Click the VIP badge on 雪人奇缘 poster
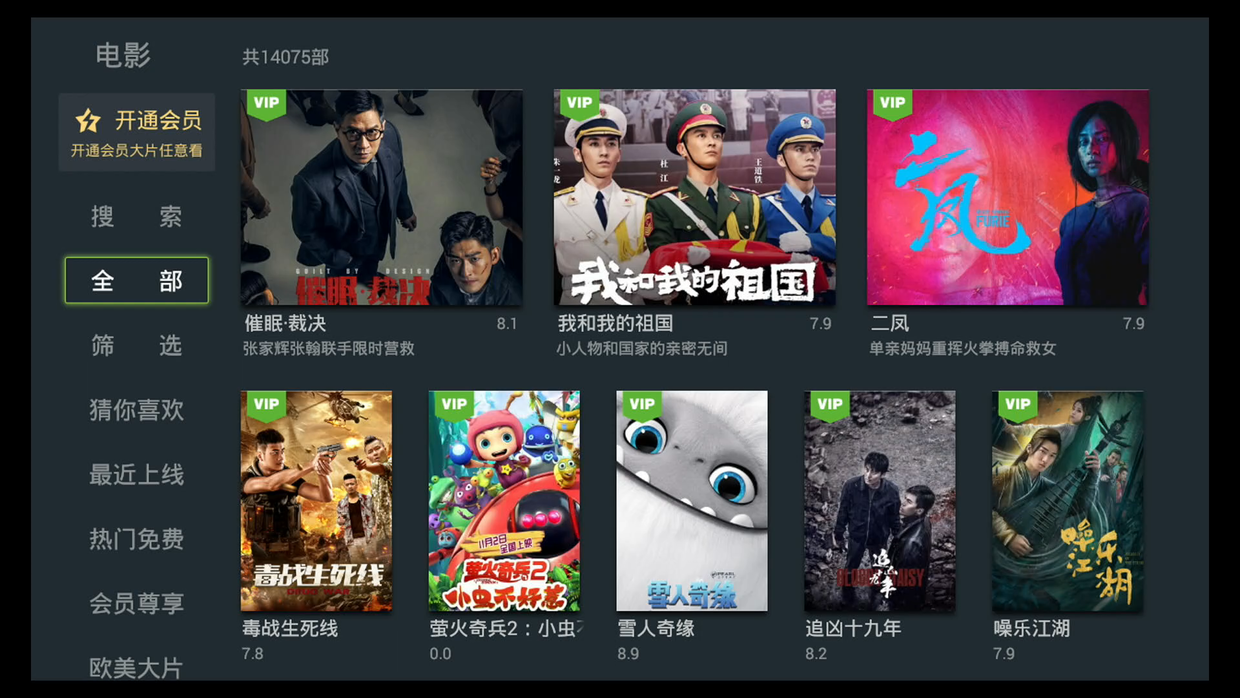 pyautogui.click(x=642, y=405)
